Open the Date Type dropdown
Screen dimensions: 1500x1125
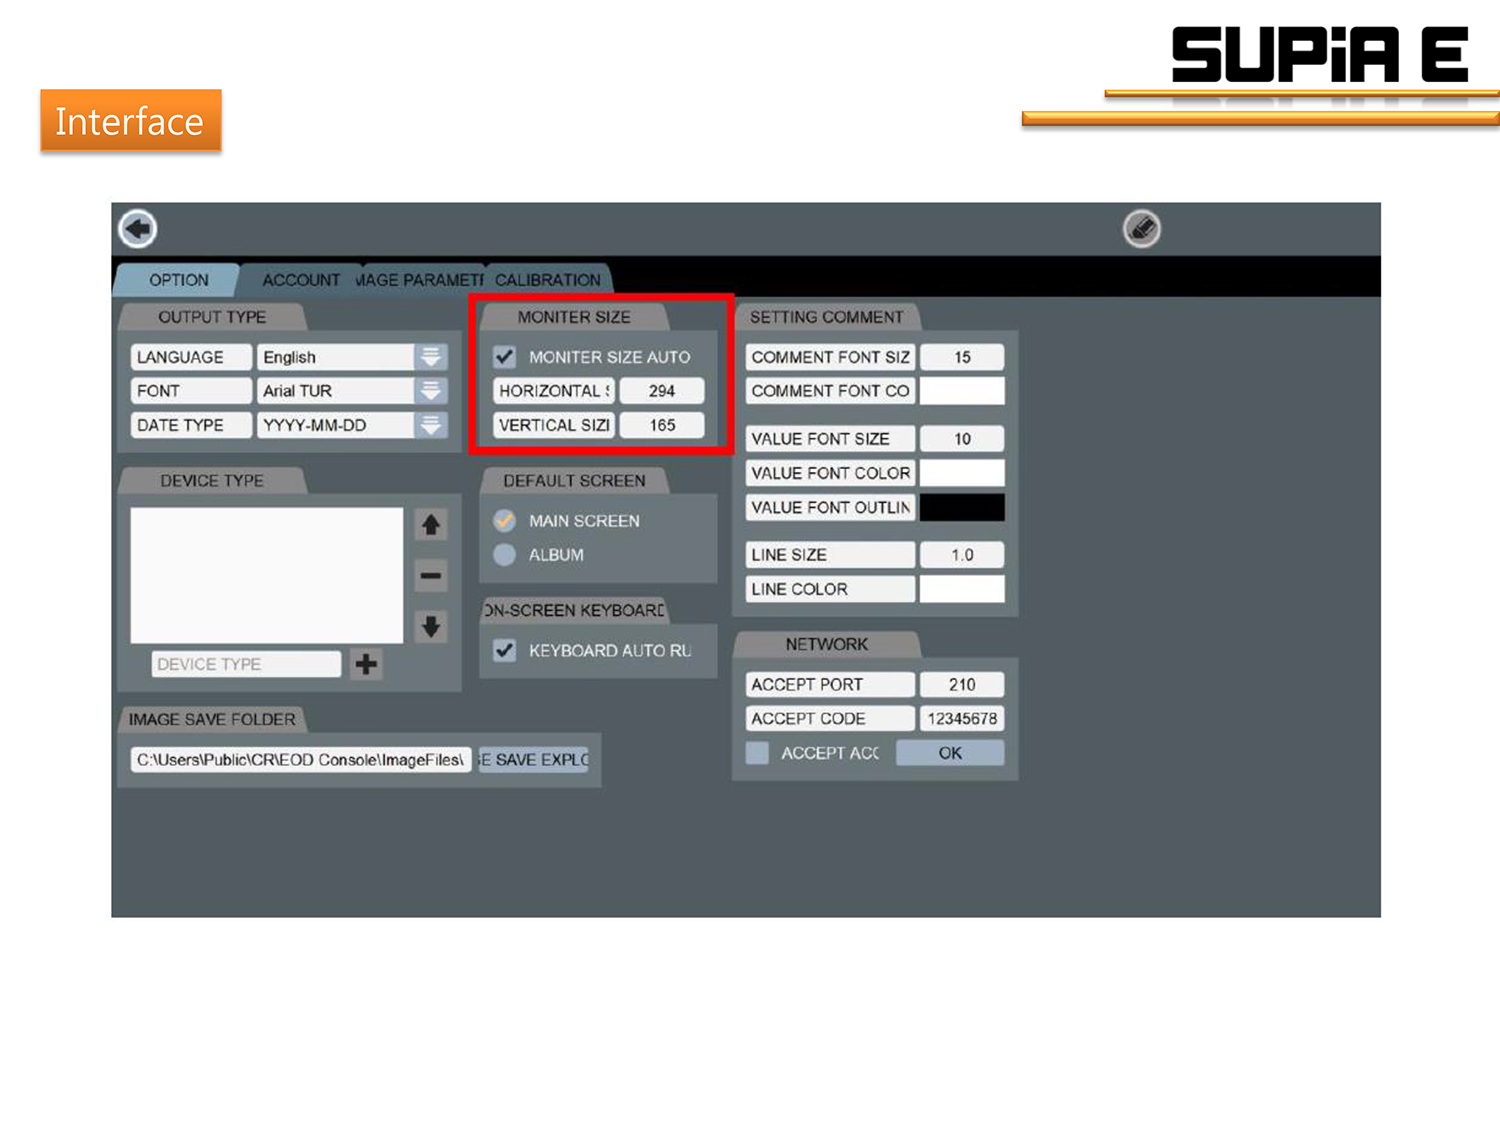[x=431, y=425]
